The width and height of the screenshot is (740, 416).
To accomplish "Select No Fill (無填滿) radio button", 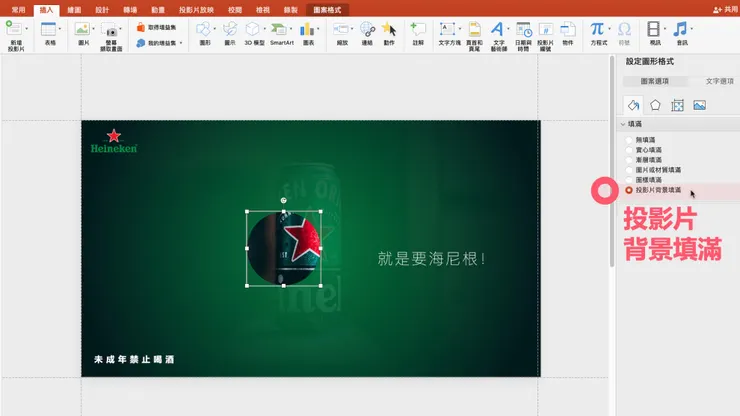I will coord(629,140).
